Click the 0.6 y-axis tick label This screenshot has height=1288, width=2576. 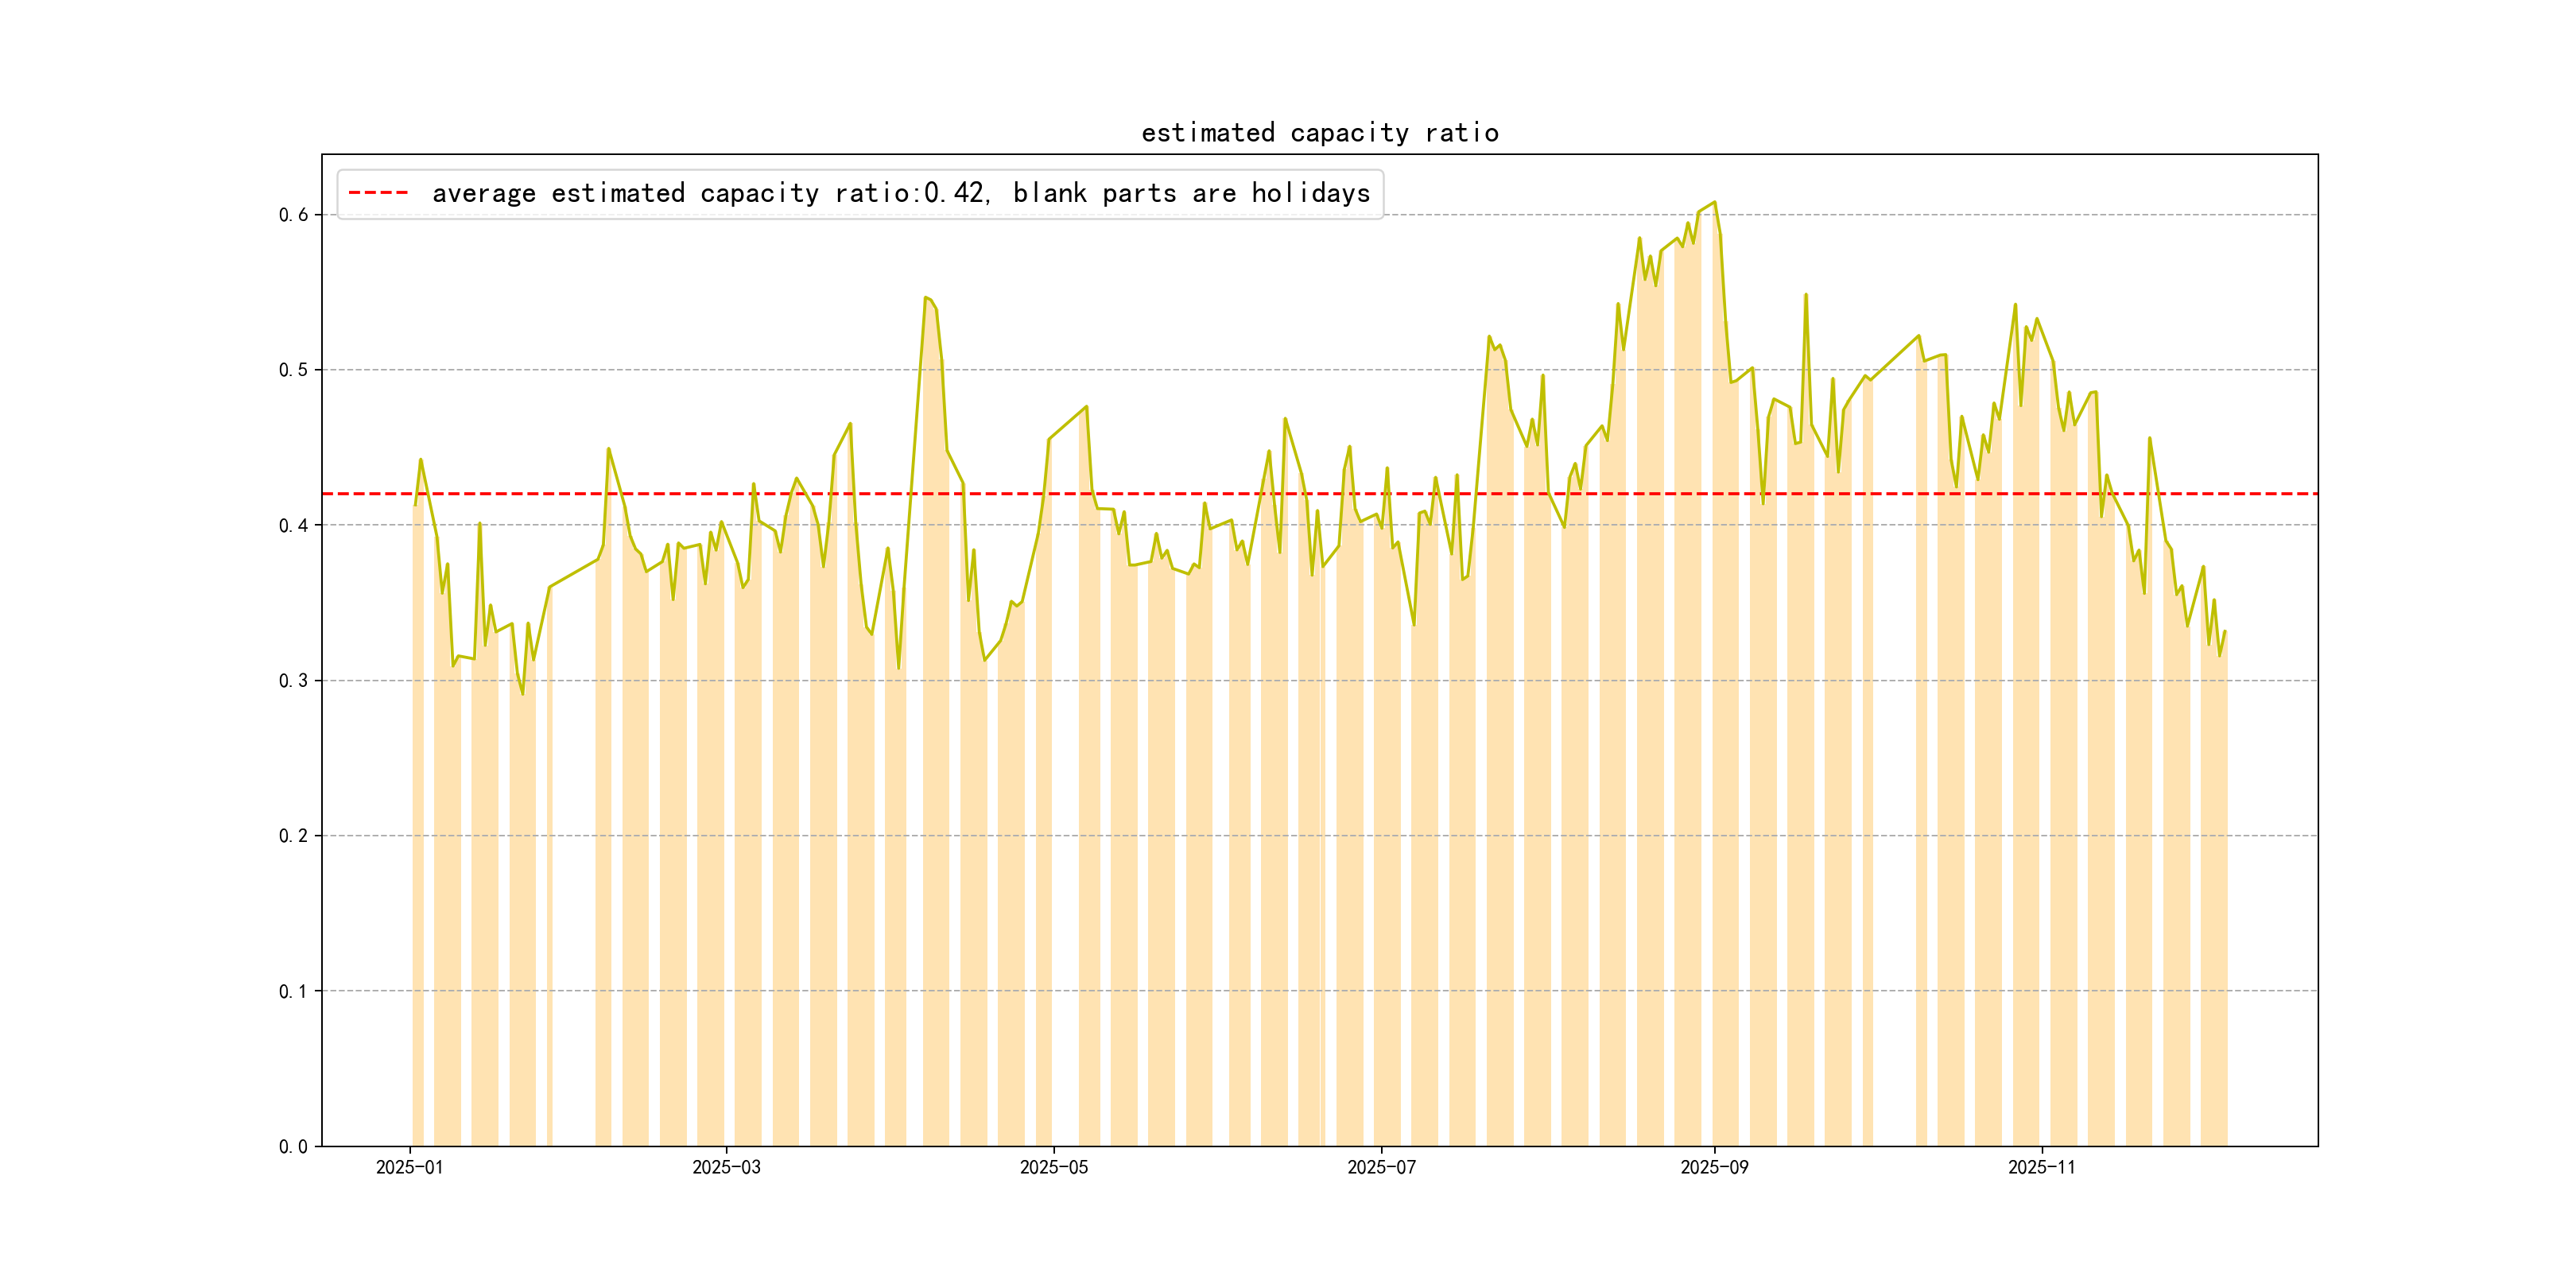pyautogui.click(x=293, y=215)
